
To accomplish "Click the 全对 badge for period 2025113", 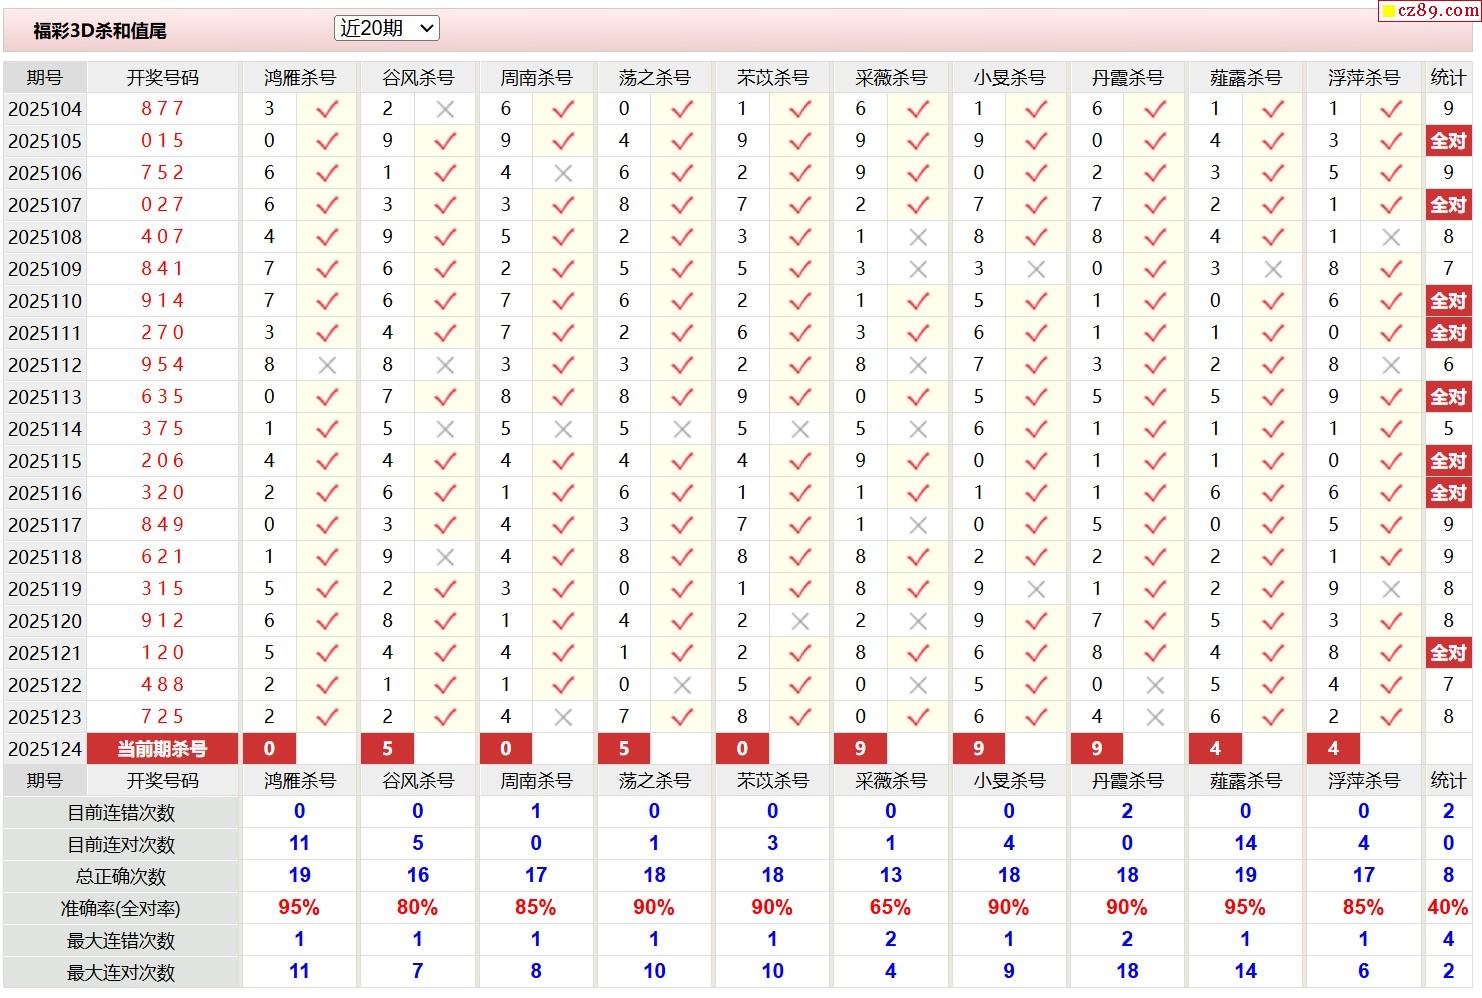I will [x=1448, y=397].
